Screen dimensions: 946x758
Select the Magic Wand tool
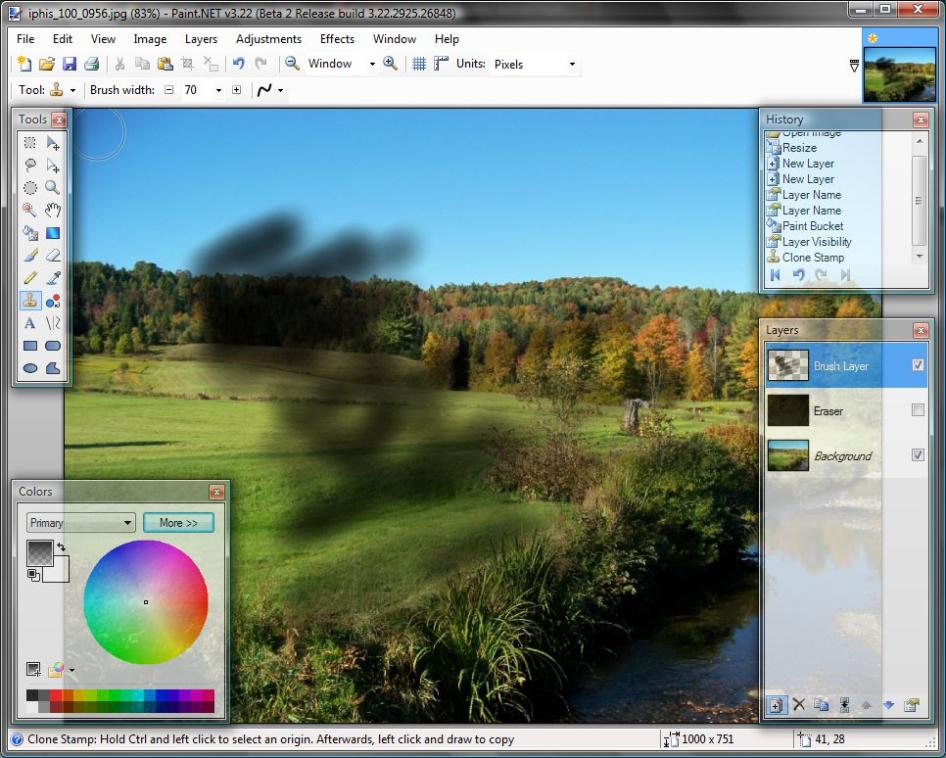pyautogui.click(x=30, y=210)
